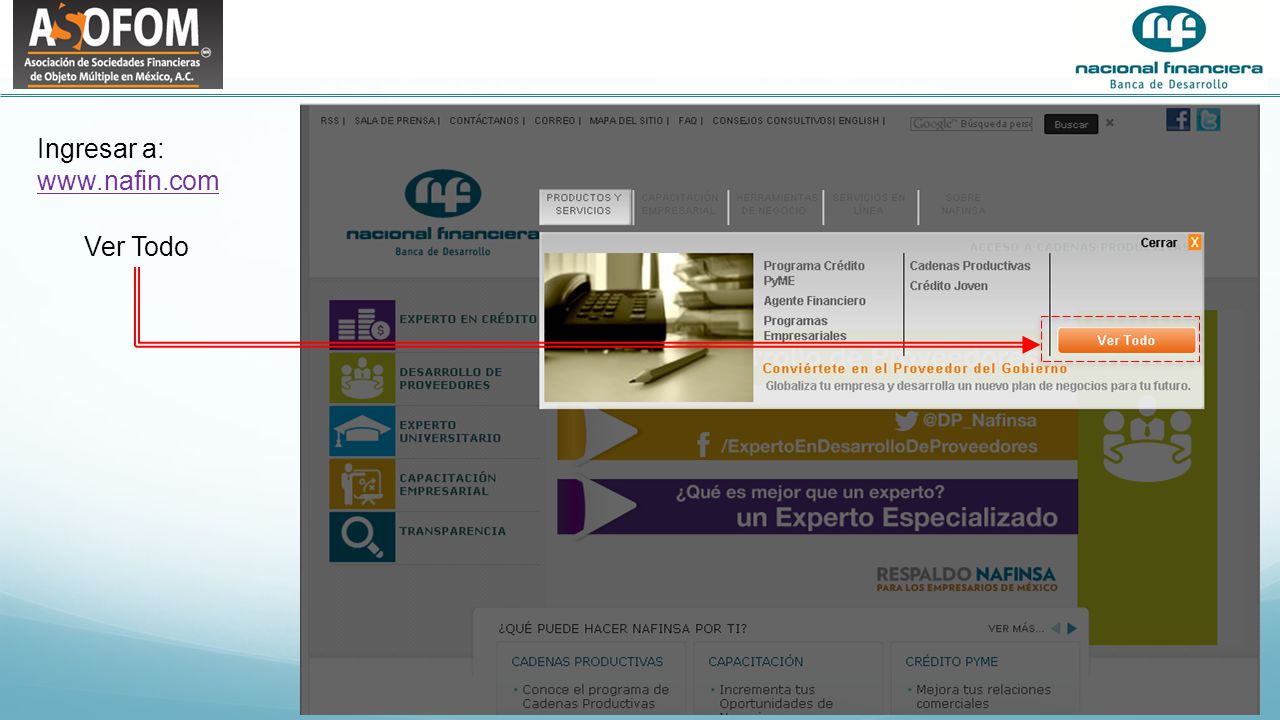Viewport: 1280px width, 720px height.
Task: Click Experto en Crédito sidebar label
Action: coord(468,319)
